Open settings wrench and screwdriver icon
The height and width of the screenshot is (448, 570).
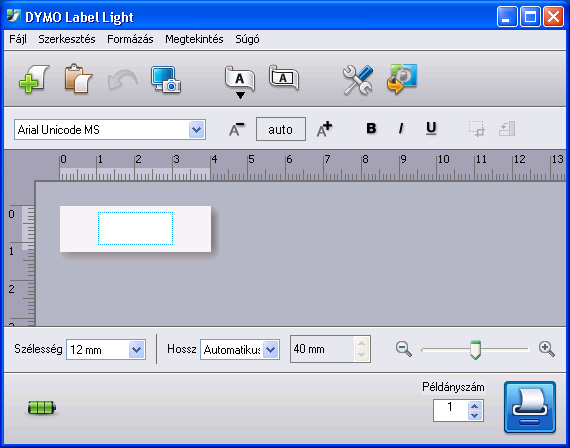click(358, 80)
